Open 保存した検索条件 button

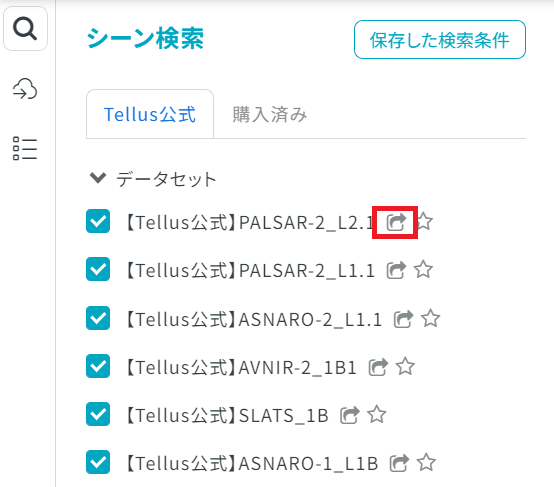[440, 40]
